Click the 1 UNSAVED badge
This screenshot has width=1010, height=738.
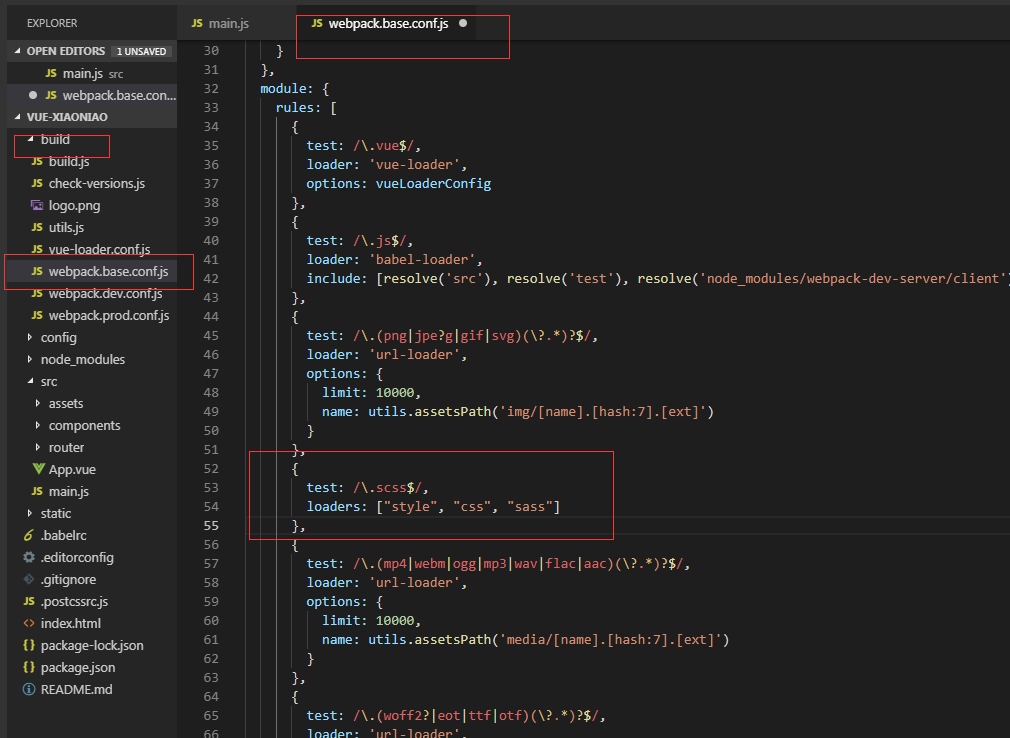point(141,52)
